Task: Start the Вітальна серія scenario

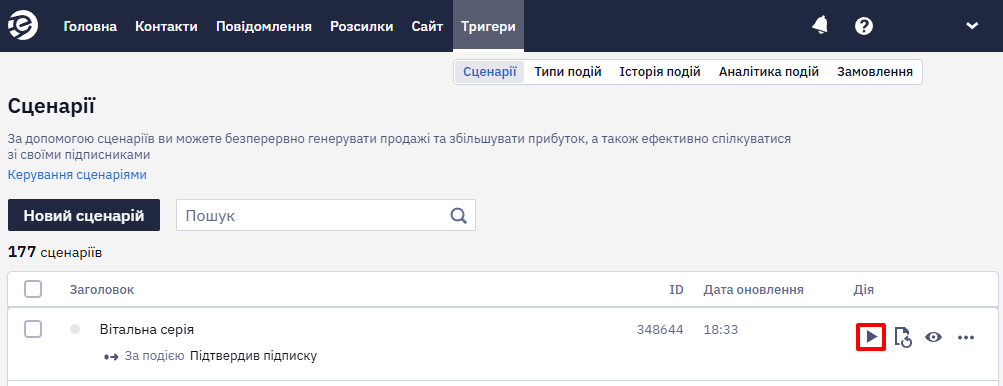Action: (x=871, y=337)
